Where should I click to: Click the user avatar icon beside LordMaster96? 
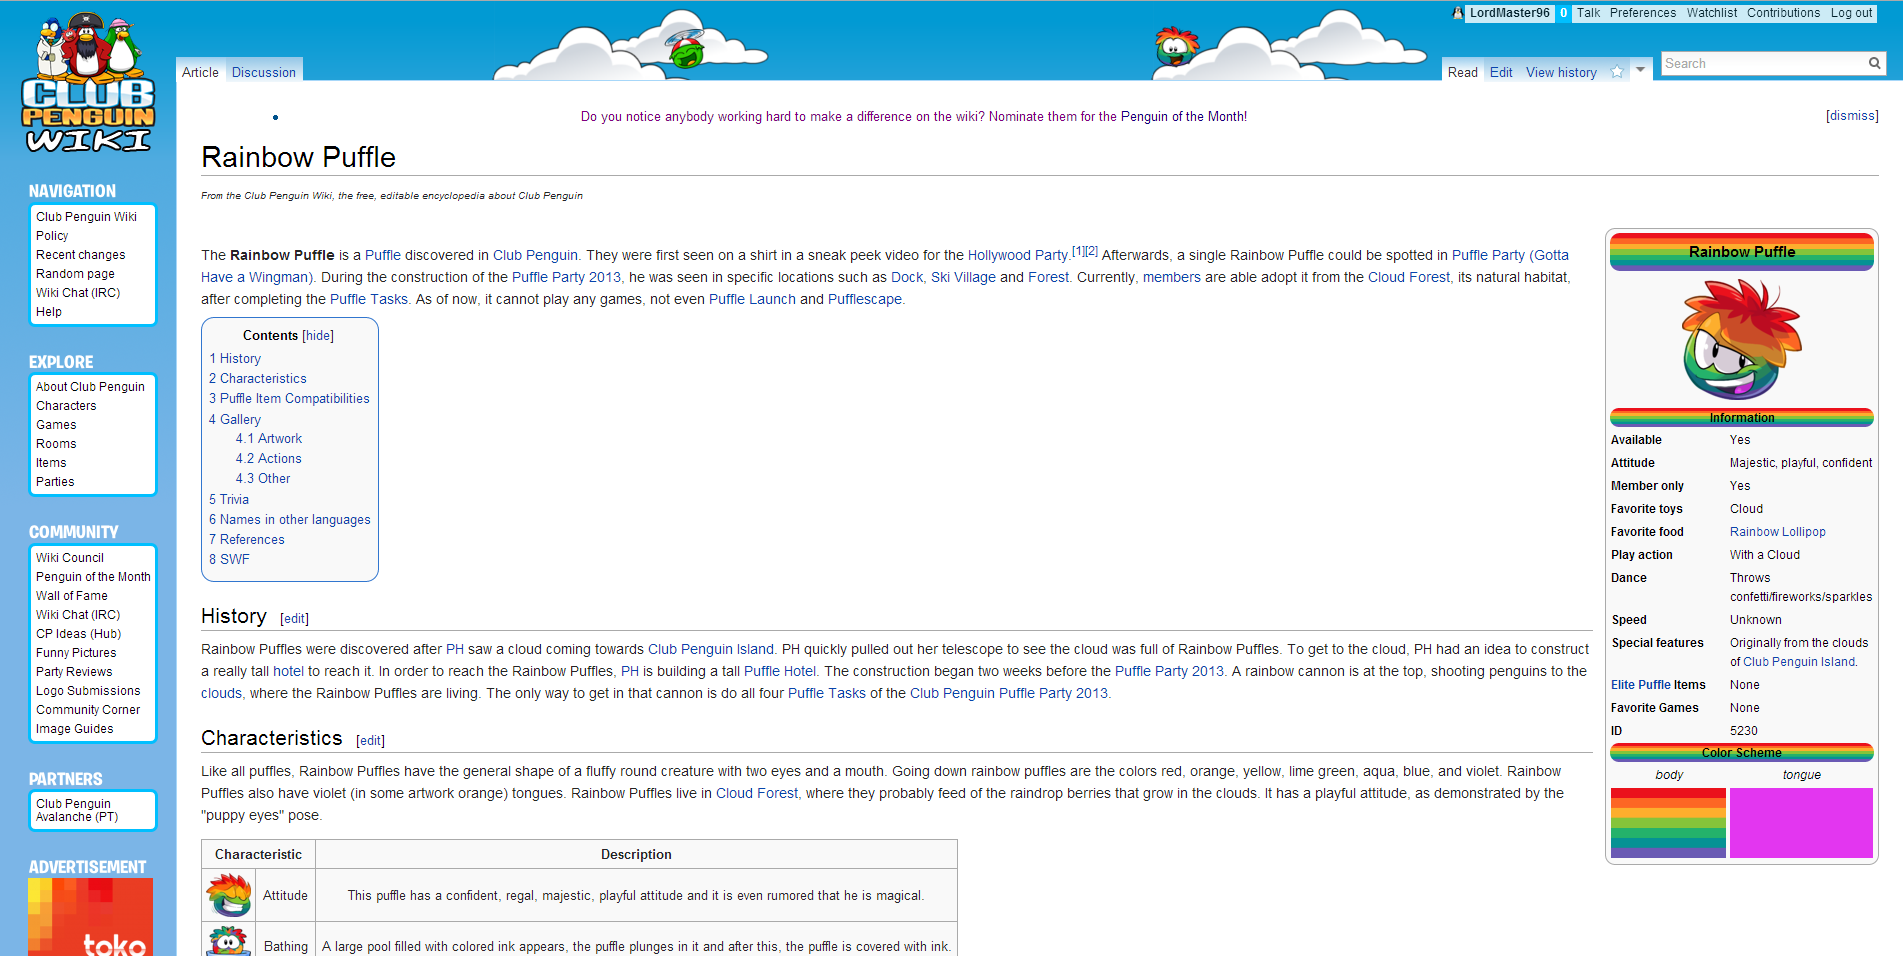pyautogui.click(x=1458, y=13)
